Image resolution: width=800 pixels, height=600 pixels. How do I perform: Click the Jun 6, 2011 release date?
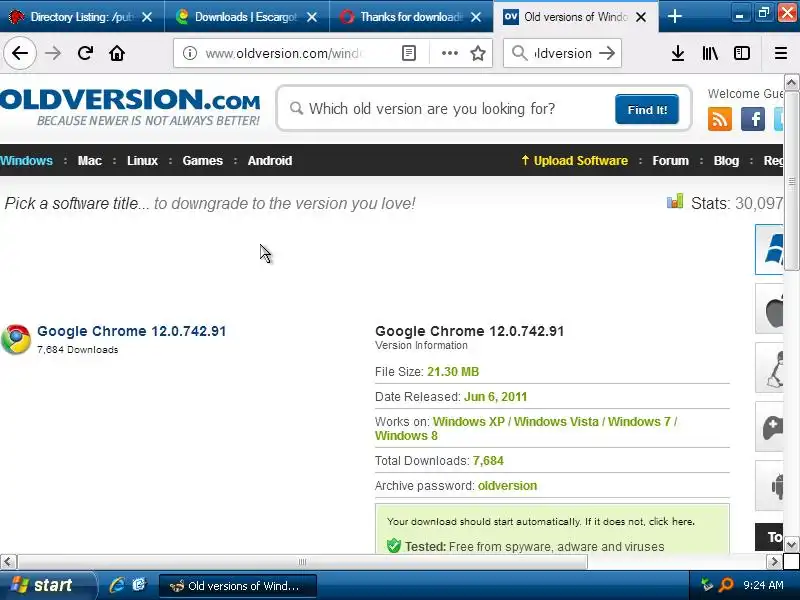tap(495, 397)
